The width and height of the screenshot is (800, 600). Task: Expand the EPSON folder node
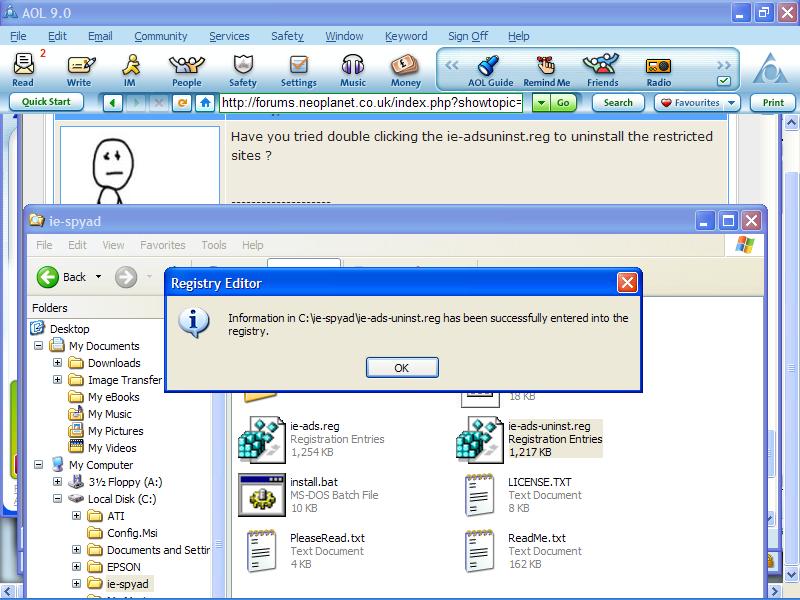[x=76, y=567]
